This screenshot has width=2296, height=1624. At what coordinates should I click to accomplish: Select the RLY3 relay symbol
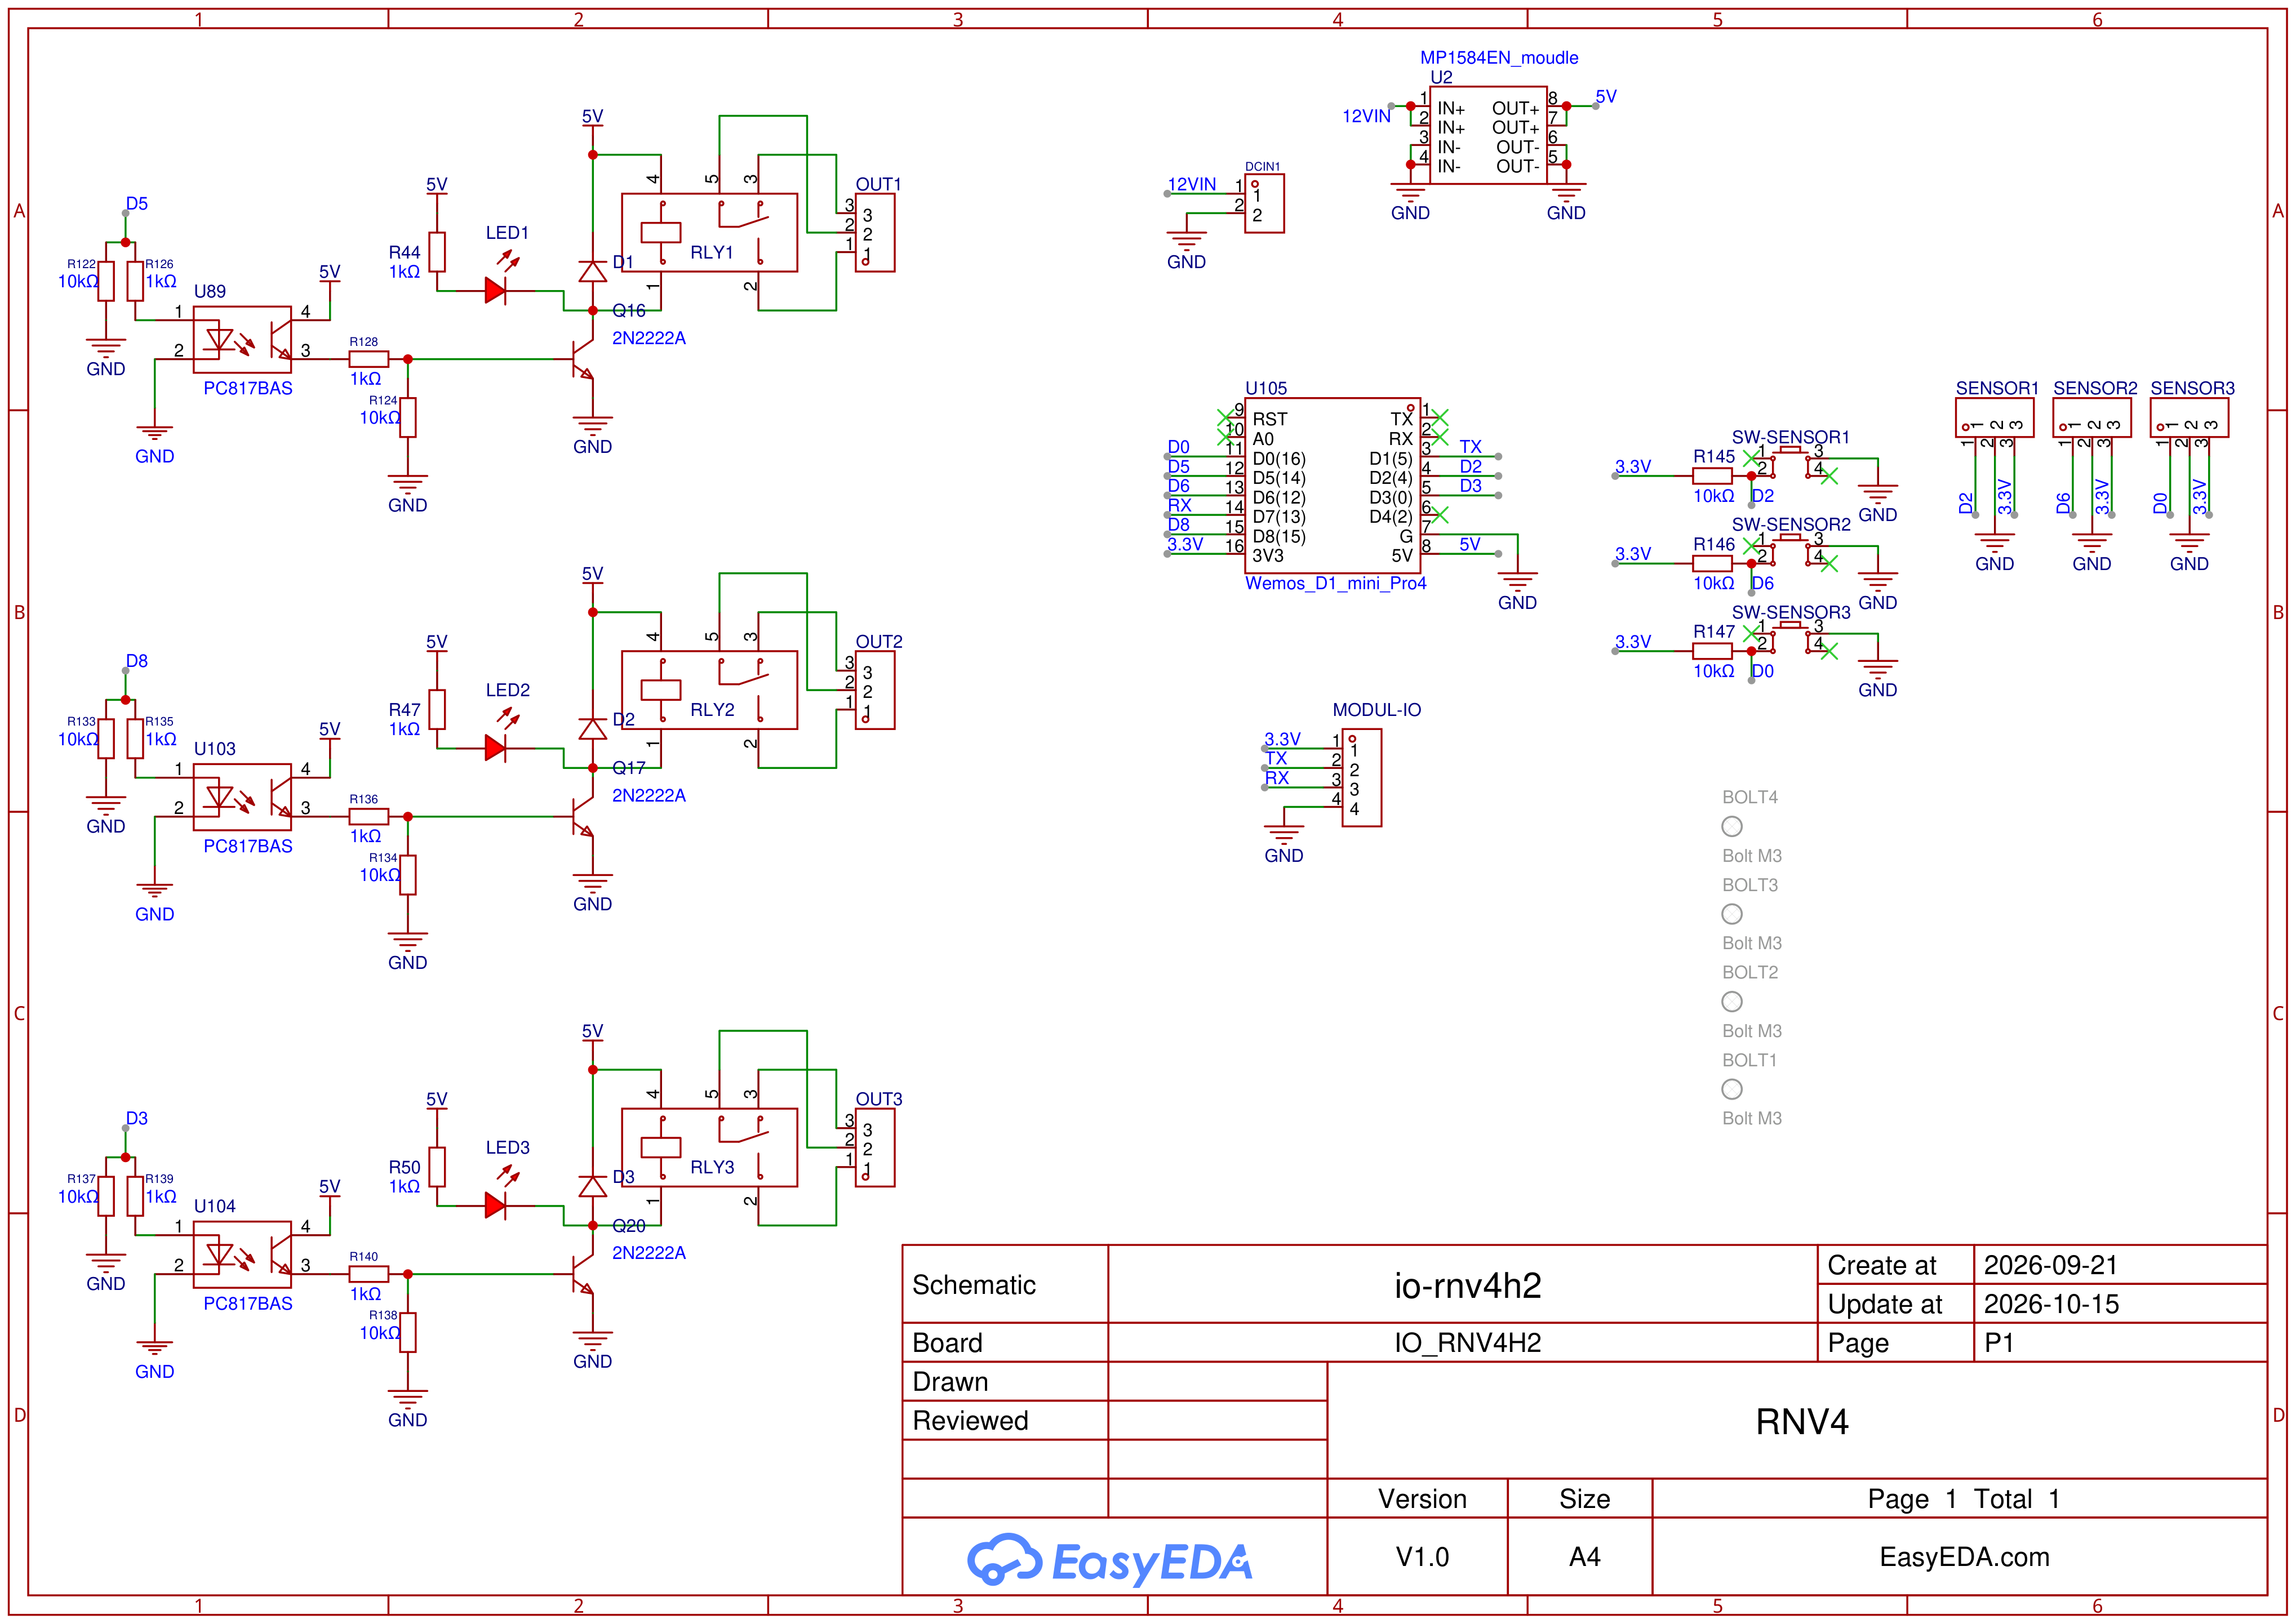pos(709,1147)
